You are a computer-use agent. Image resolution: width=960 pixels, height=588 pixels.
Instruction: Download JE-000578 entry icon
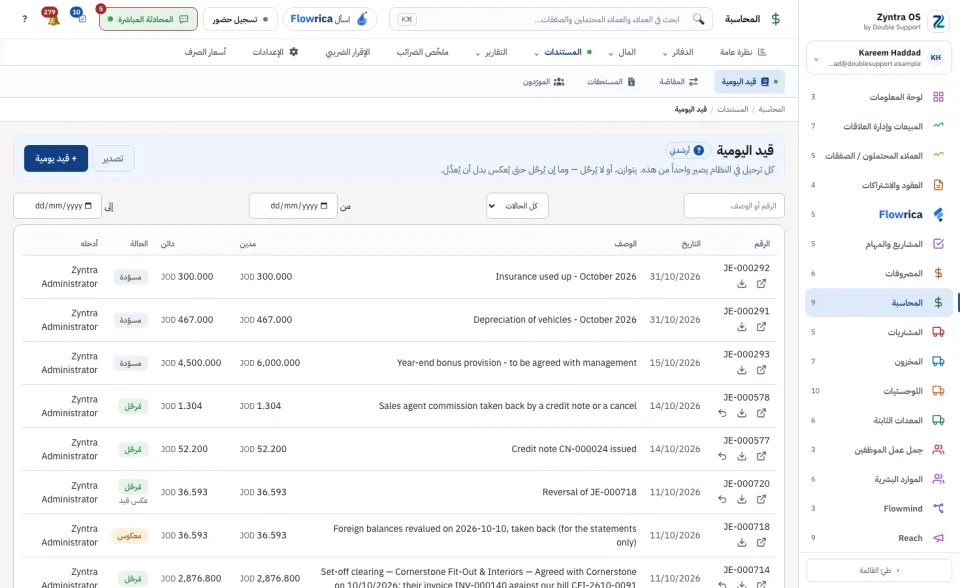[741, 413]
